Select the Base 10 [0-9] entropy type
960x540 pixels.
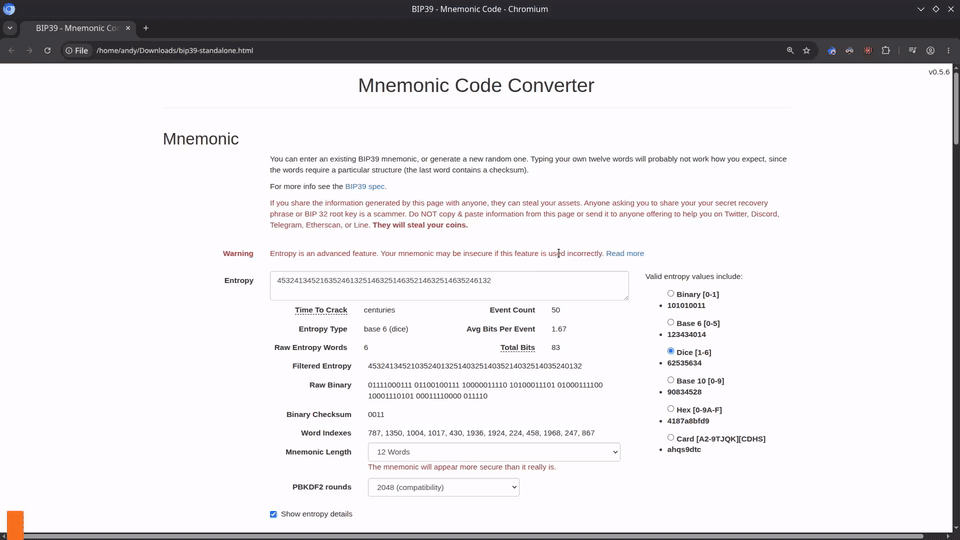(670, 380)
